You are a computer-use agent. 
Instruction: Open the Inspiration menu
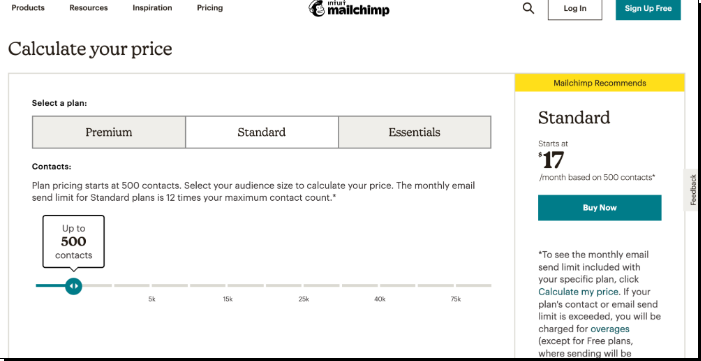tap(152, 8)
